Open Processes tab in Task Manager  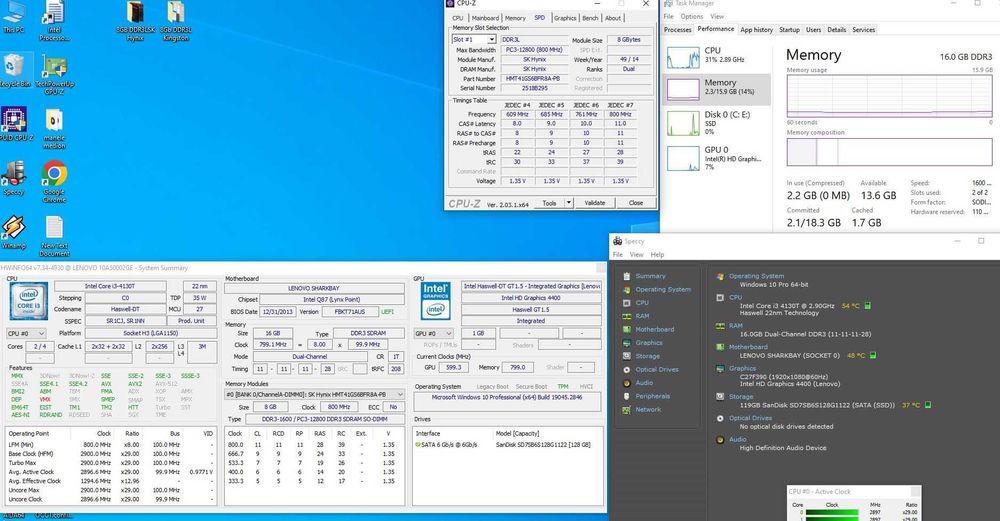pyautogui.click(x=677, y=30)
